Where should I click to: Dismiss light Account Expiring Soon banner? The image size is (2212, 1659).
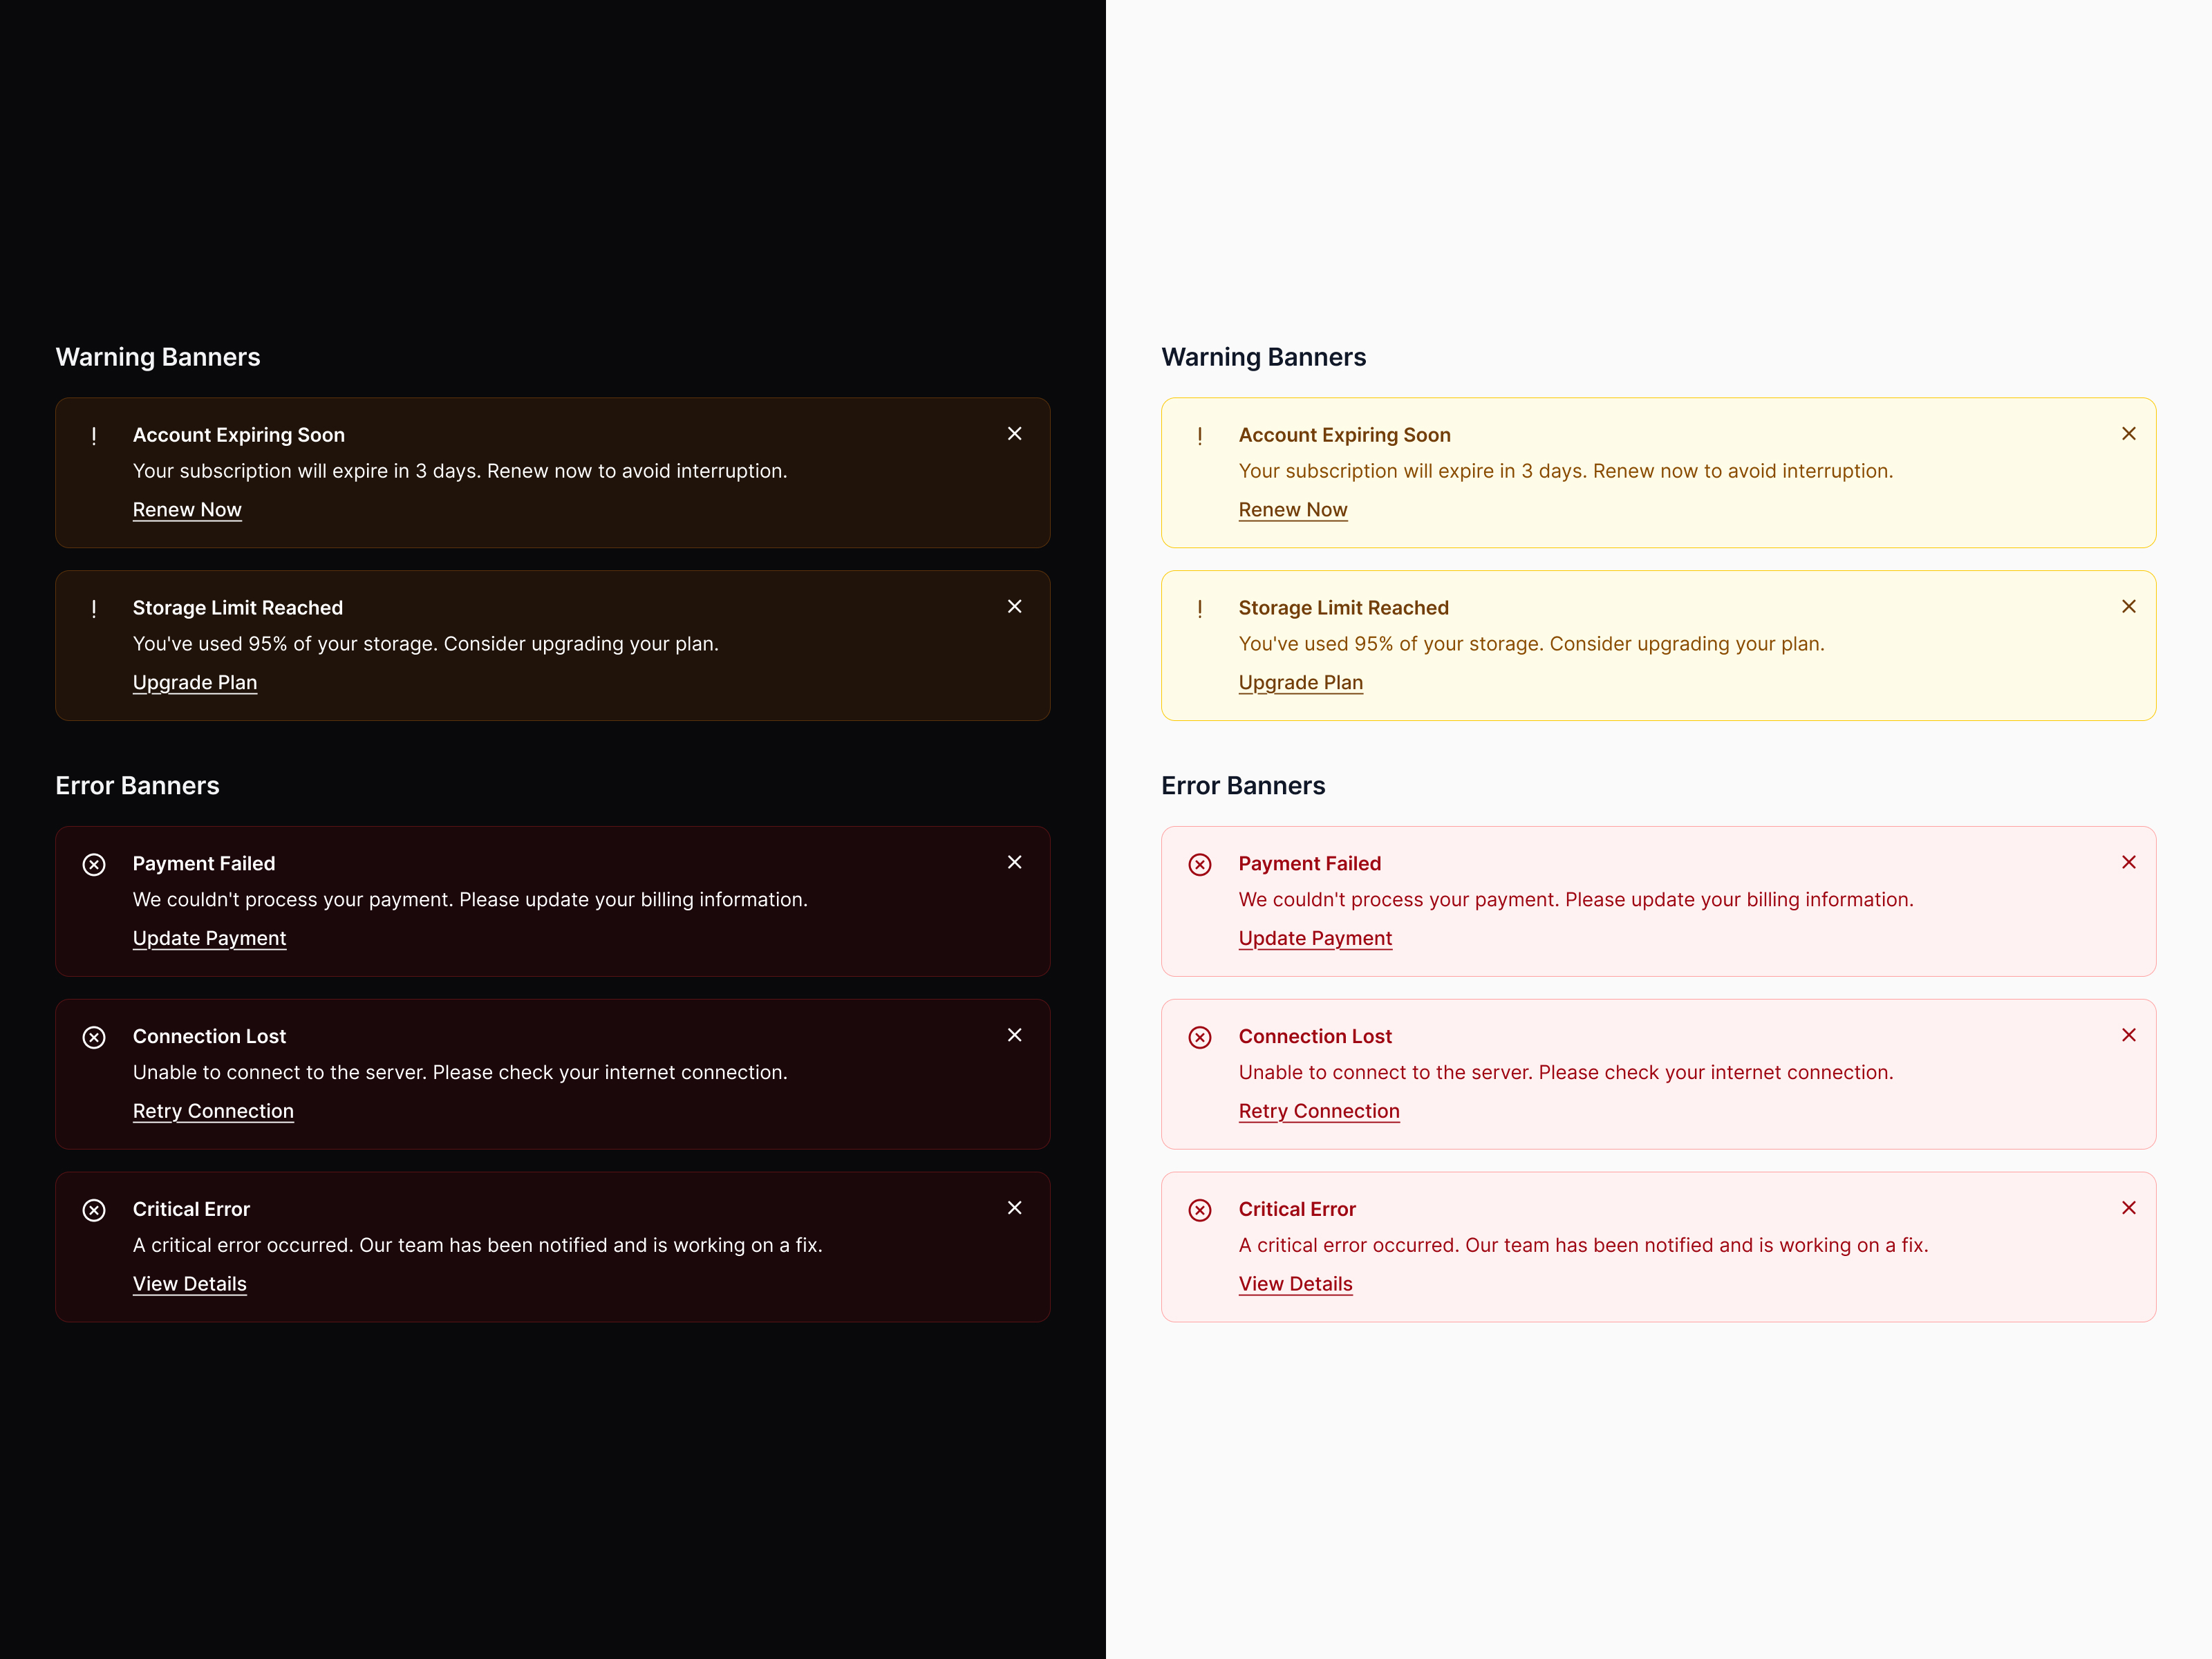pyautogui.click(x=2128, y=434)
